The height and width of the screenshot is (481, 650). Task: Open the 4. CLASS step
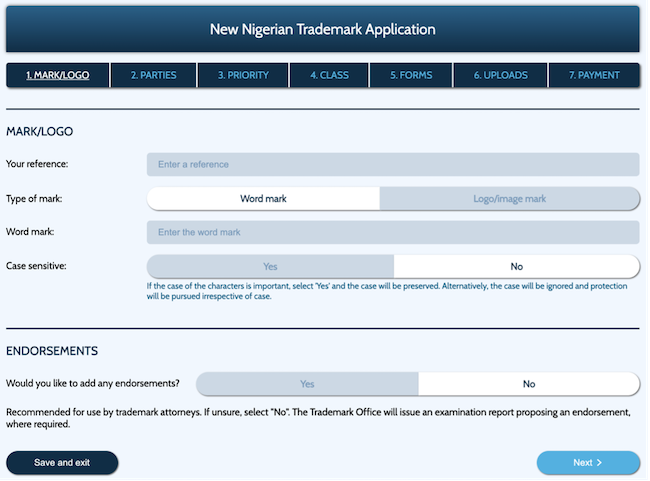pos(329,75)
